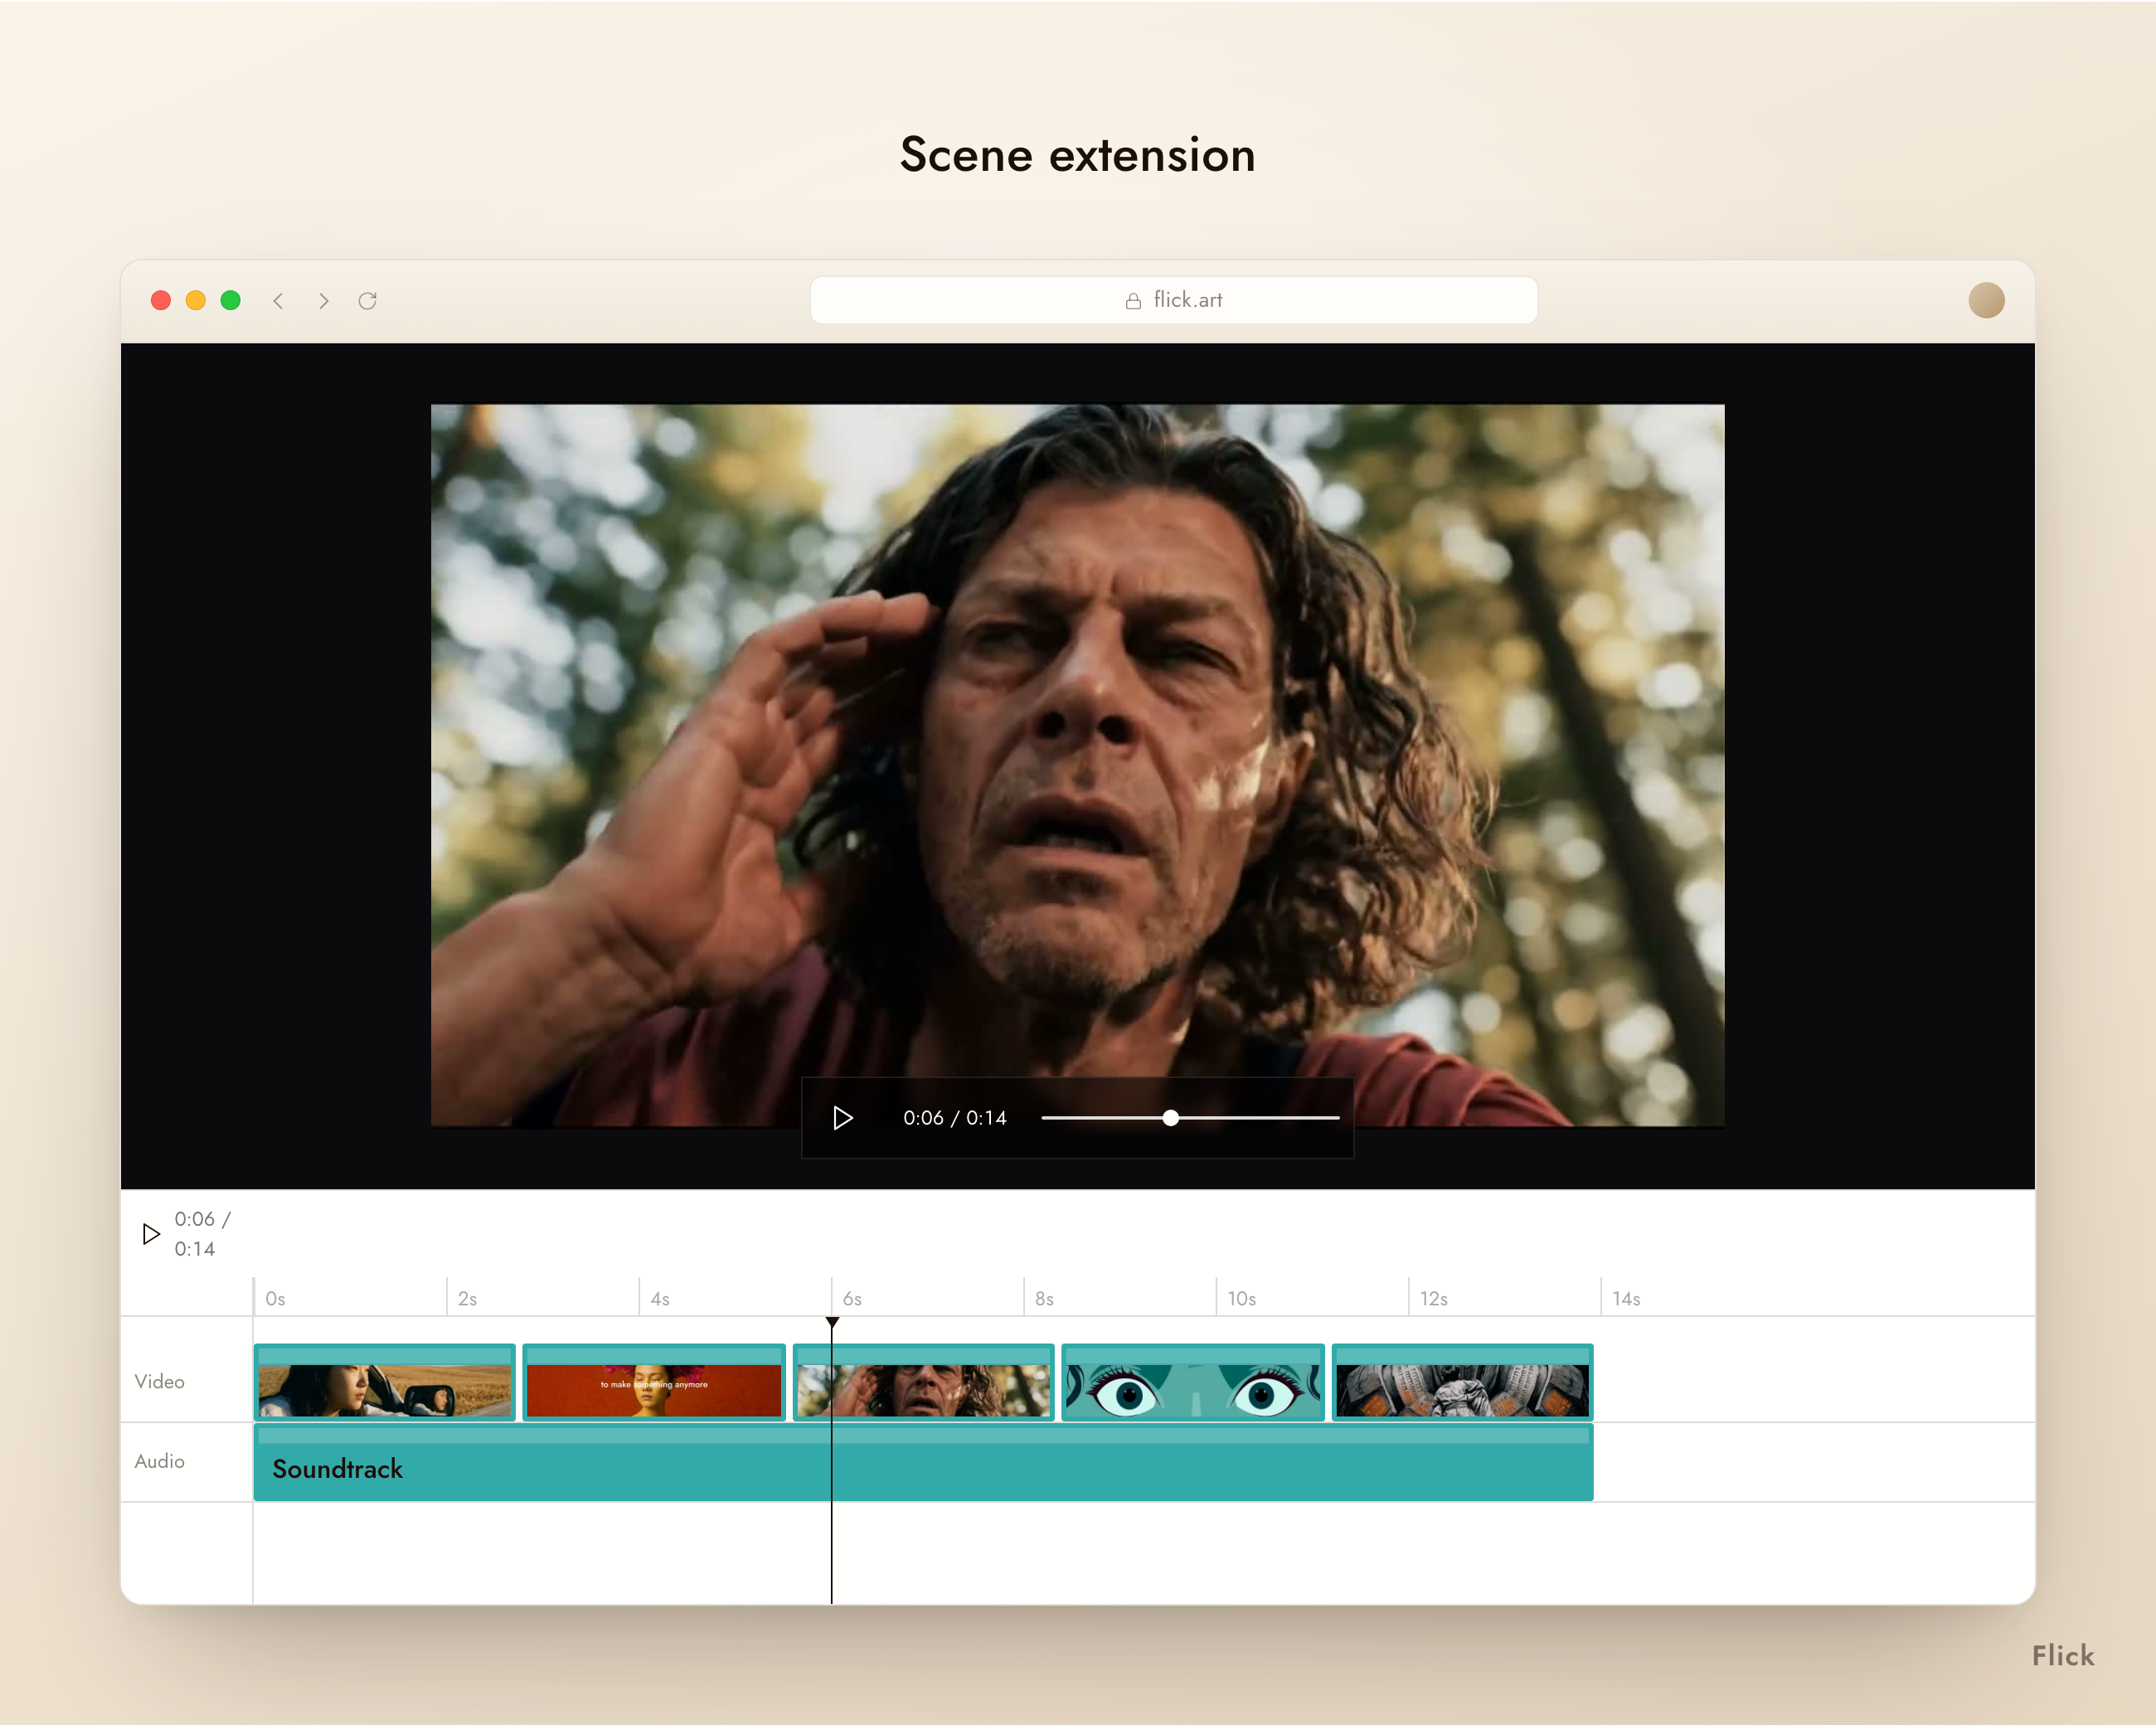Click the timeline play button near 0:06
Image resolution: width=2156 pixels, height=1725 pixels.
pyautogui.click(x=151, y=1234)
